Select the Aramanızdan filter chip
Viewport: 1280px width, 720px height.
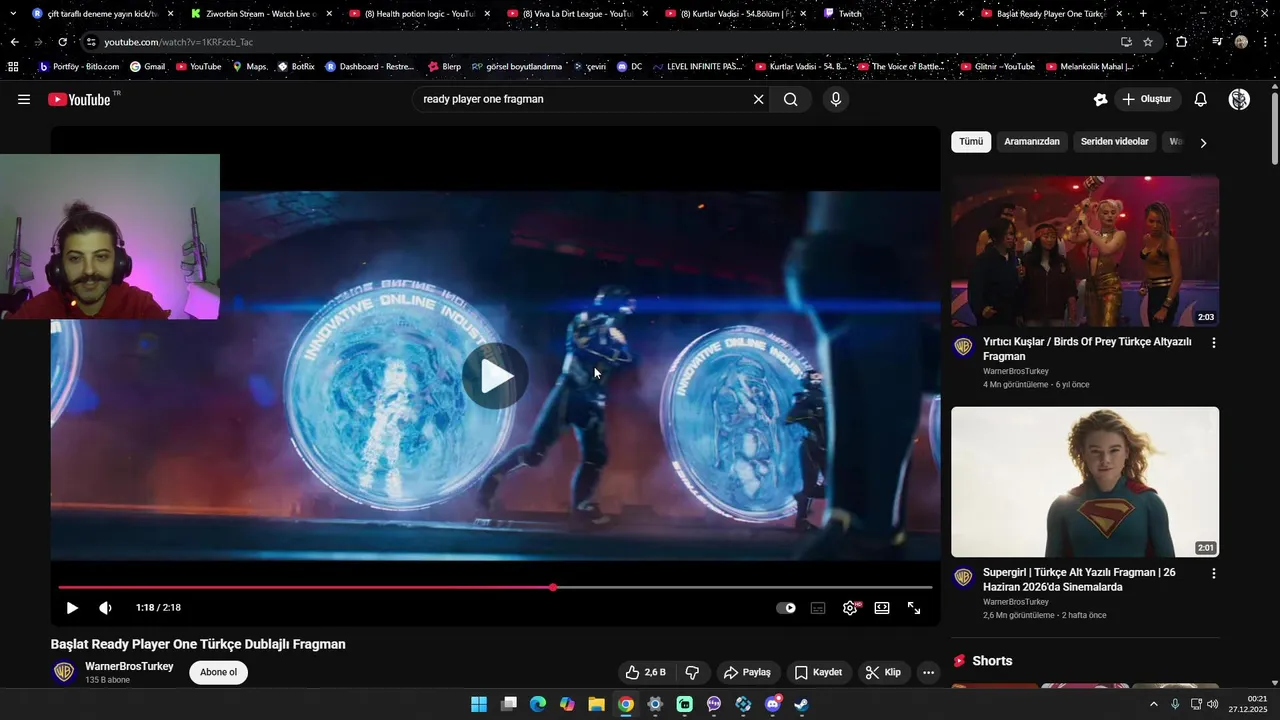(1031, 142)
